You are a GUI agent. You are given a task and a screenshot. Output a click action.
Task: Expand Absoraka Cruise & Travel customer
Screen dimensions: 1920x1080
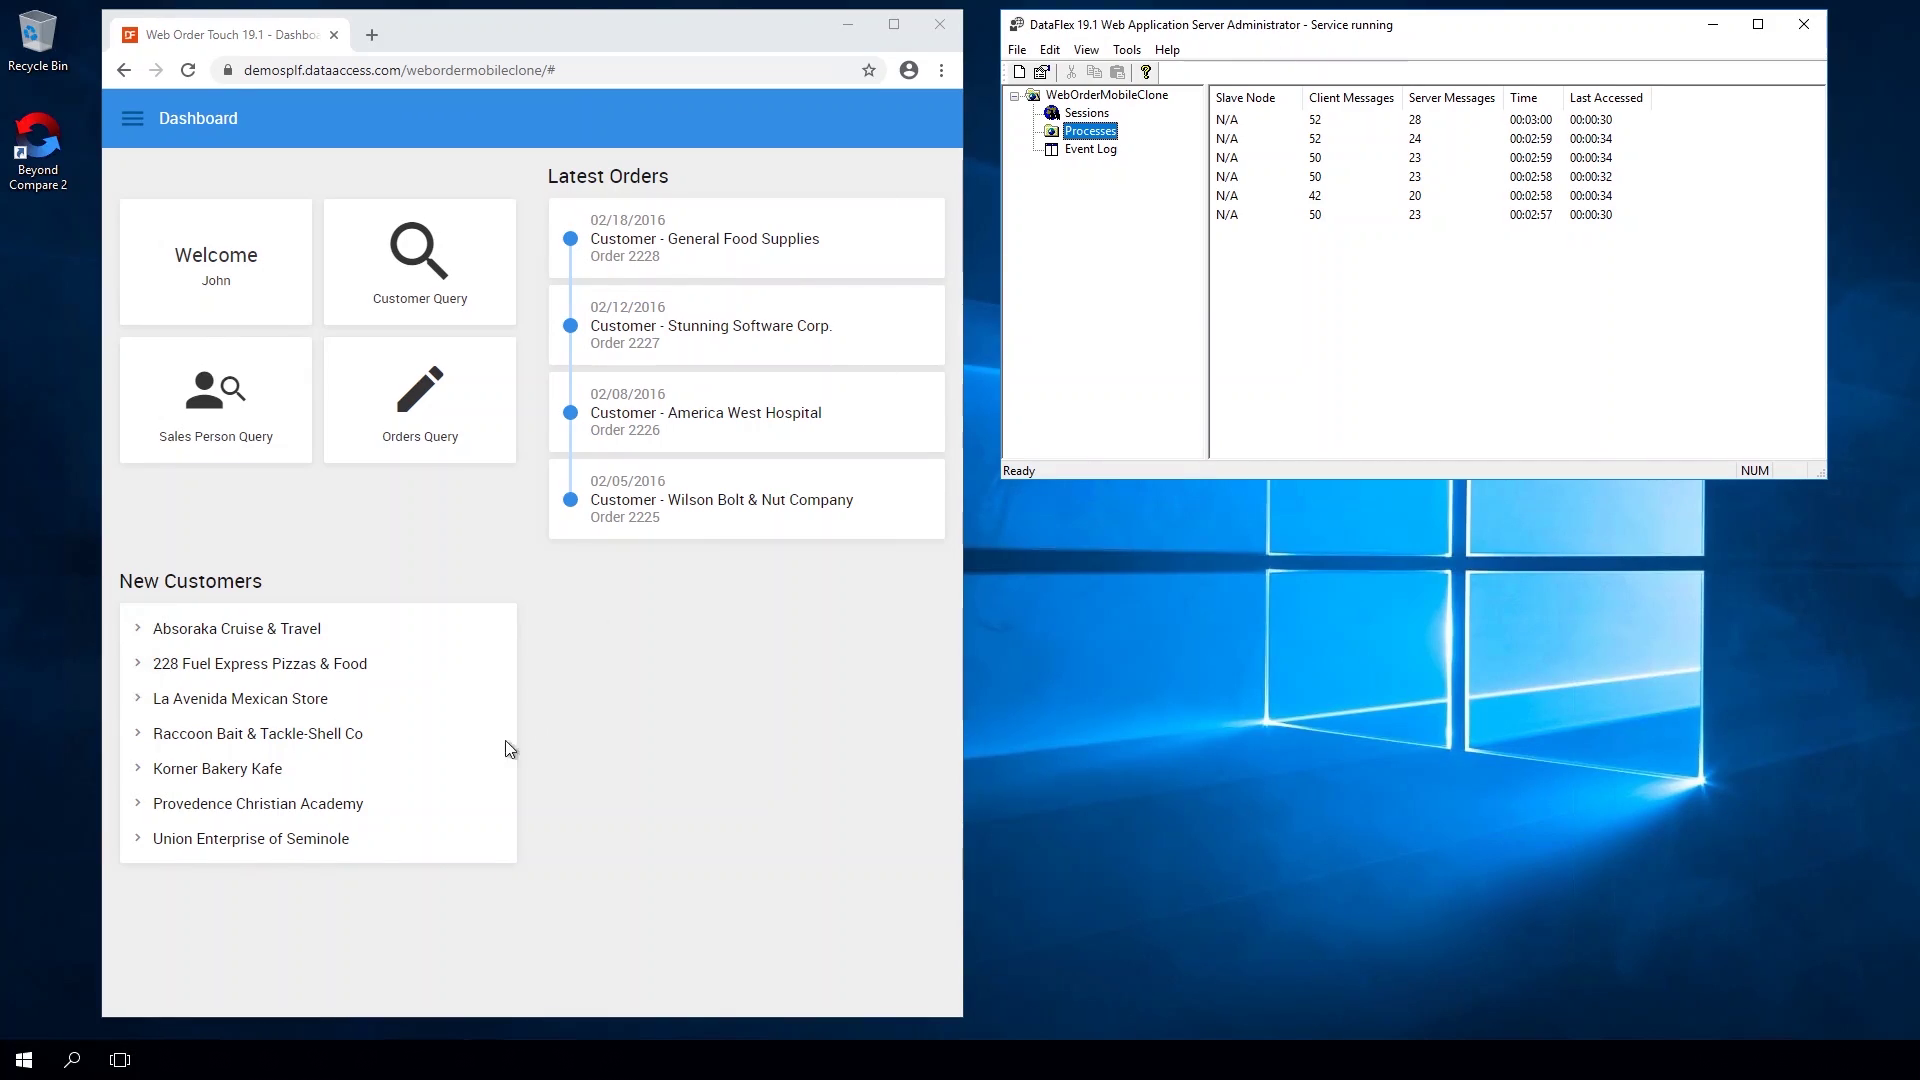point(138,628)
